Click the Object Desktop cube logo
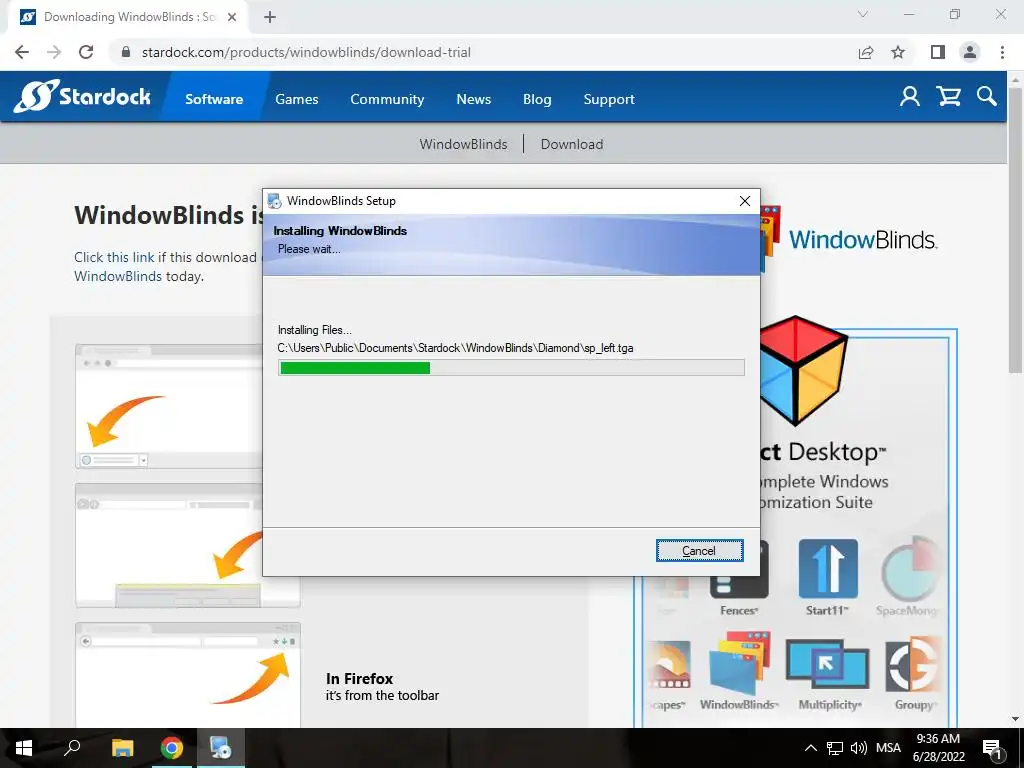 pos(805,370)
